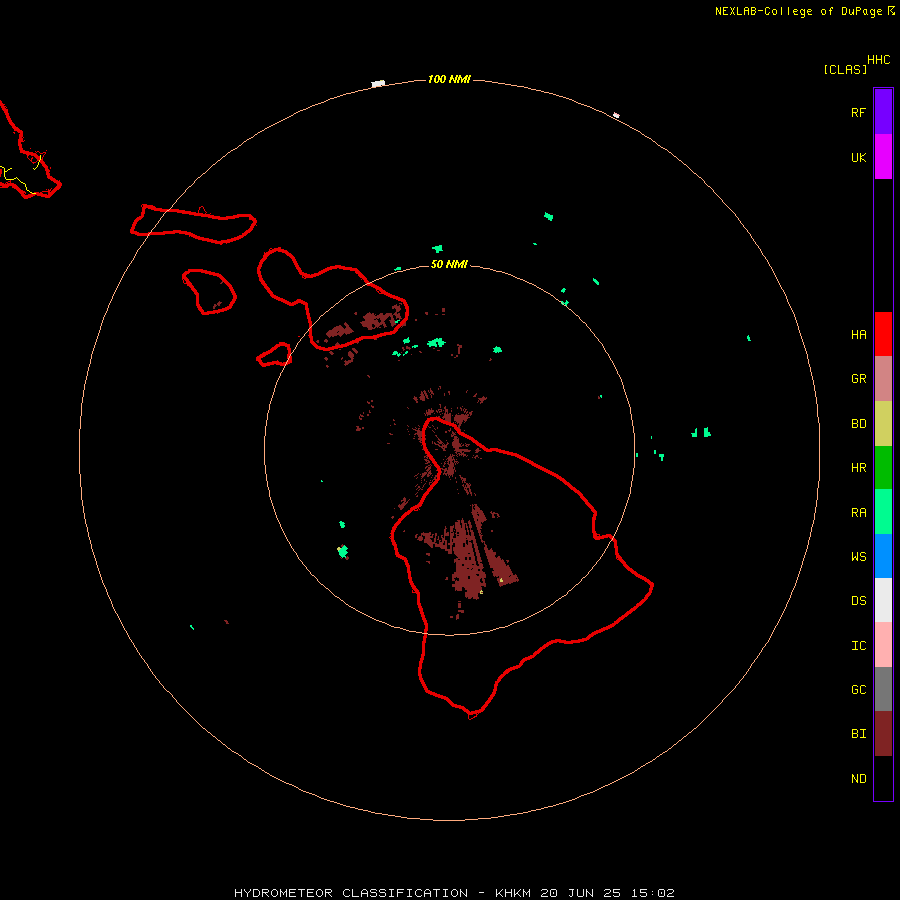This screenshot has width=900, height=900.
Task: Pick the light pink IC swatch
Action: (883, 645)
